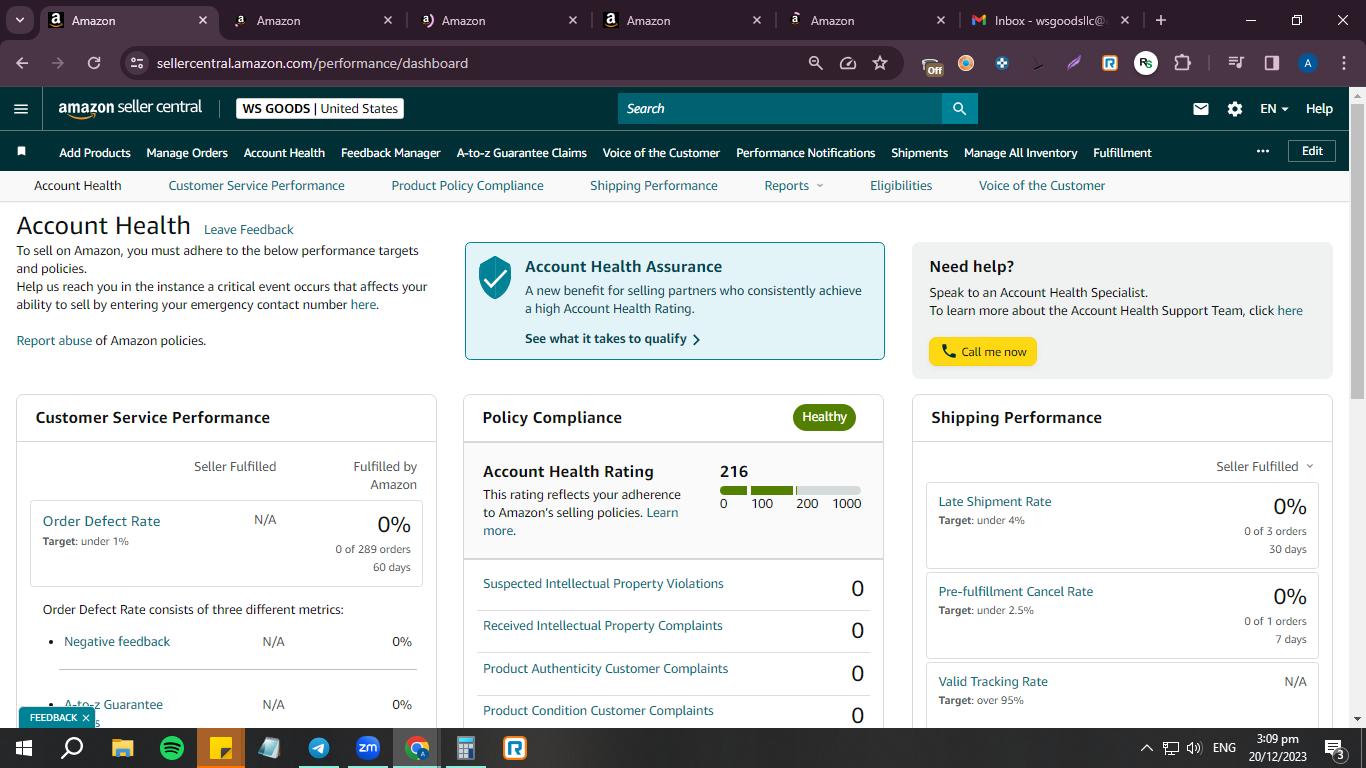1366x768 pixels.
Task: Open the browser extensions puzzle icon
Action: pos(1182,63)
